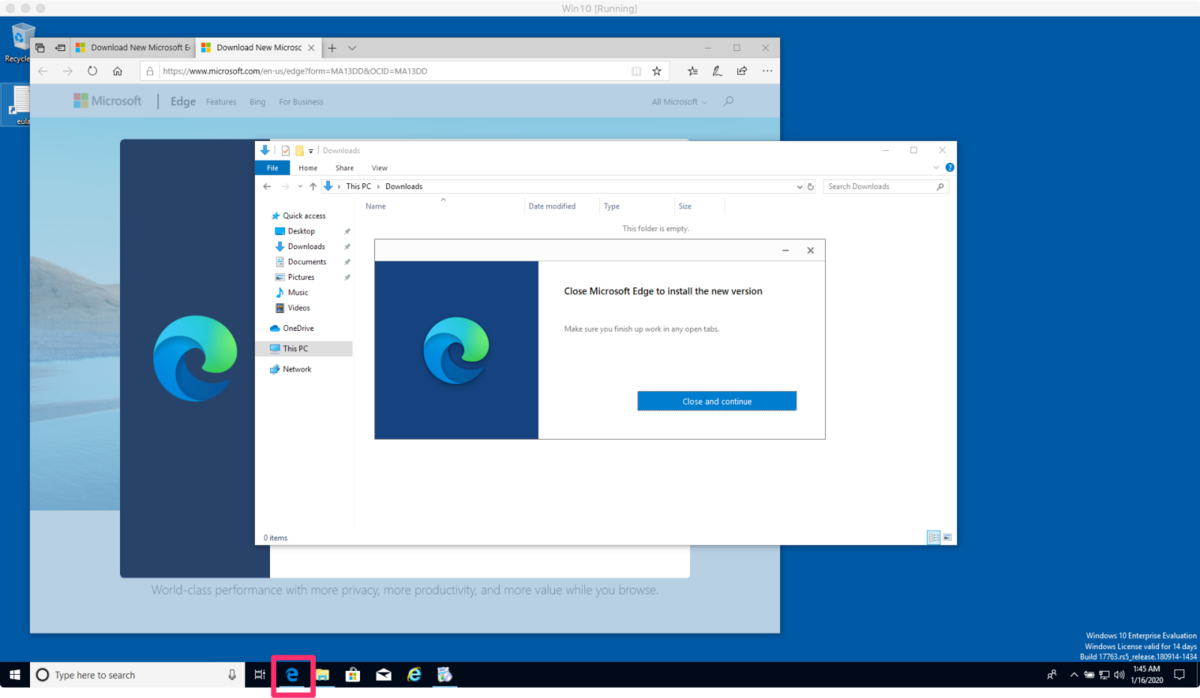Click the Features link on the Edge page

(x=221, y=102)
